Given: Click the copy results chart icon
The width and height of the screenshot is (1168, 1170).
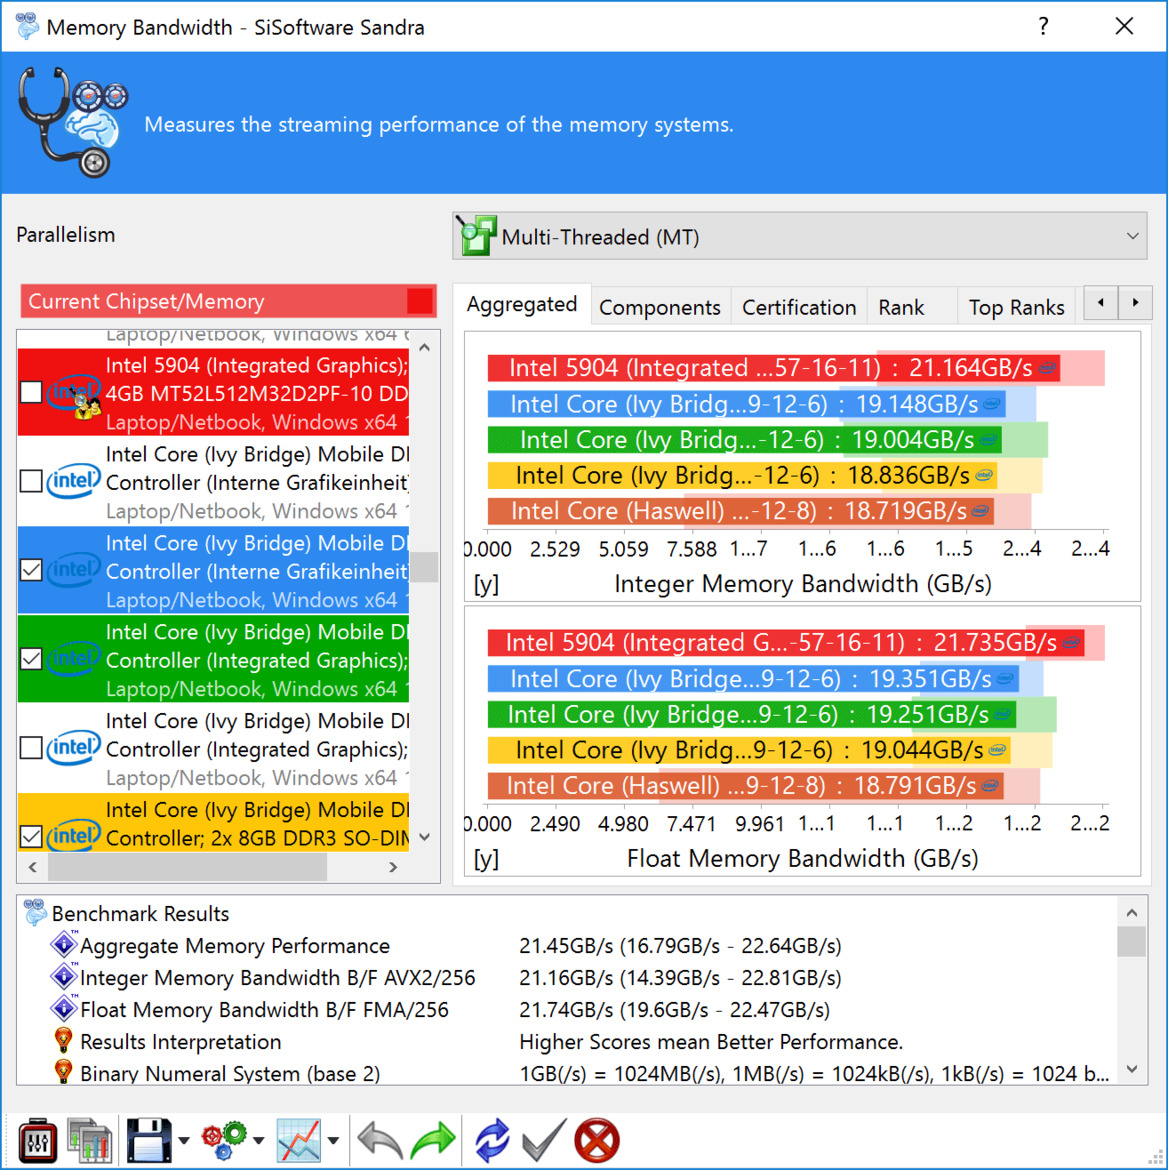Looking at the screenshot, I should click(90, 1139).
